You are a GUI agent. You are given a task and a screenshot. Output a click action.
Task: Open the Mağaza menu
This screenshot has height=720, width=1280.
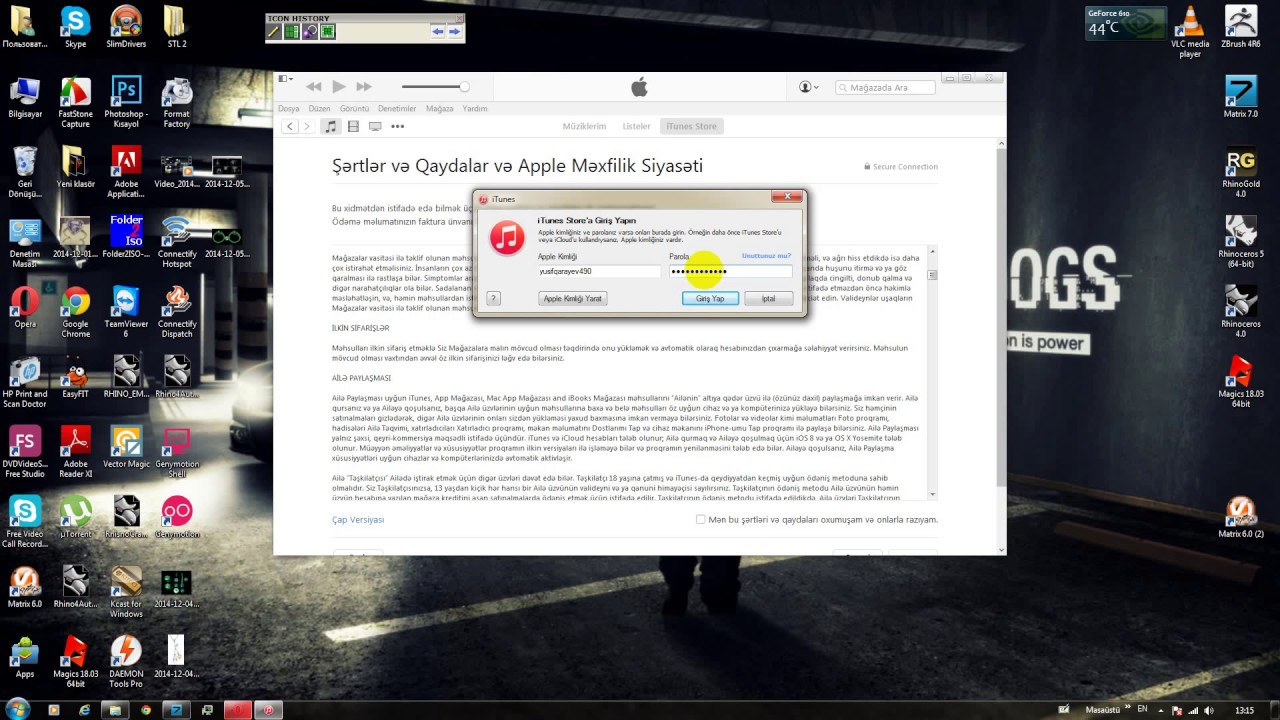point(439,108)
